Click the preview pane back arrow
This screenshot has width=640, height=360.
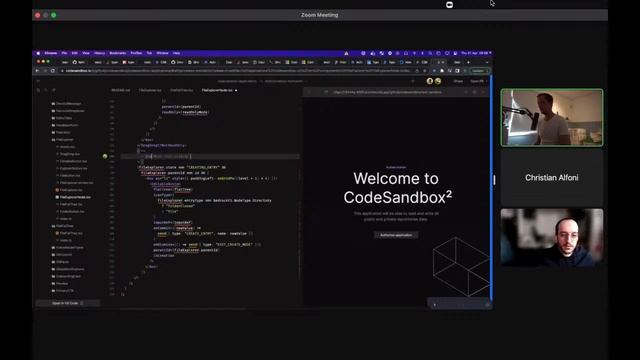pos(309,92)
